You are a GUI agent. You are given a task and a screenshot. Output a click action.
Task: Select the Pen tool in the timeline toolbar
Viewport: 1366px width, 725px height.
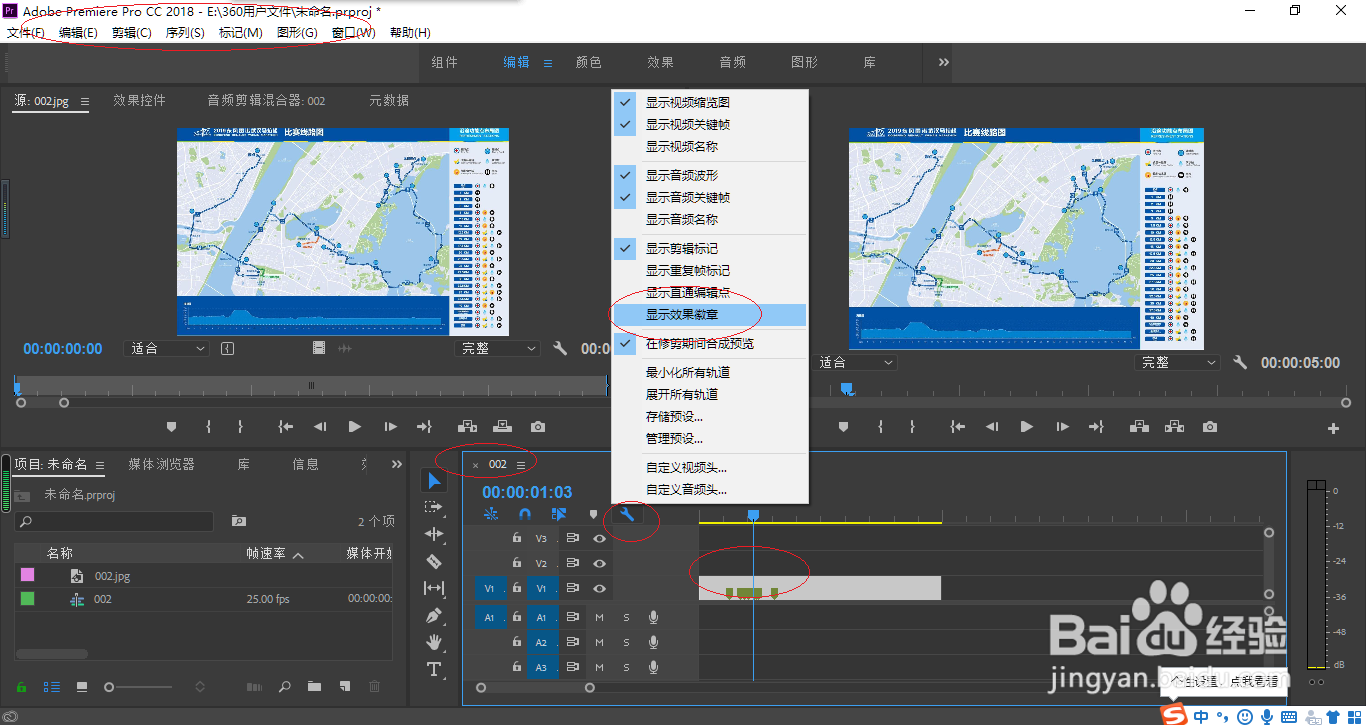click(434, 615)
